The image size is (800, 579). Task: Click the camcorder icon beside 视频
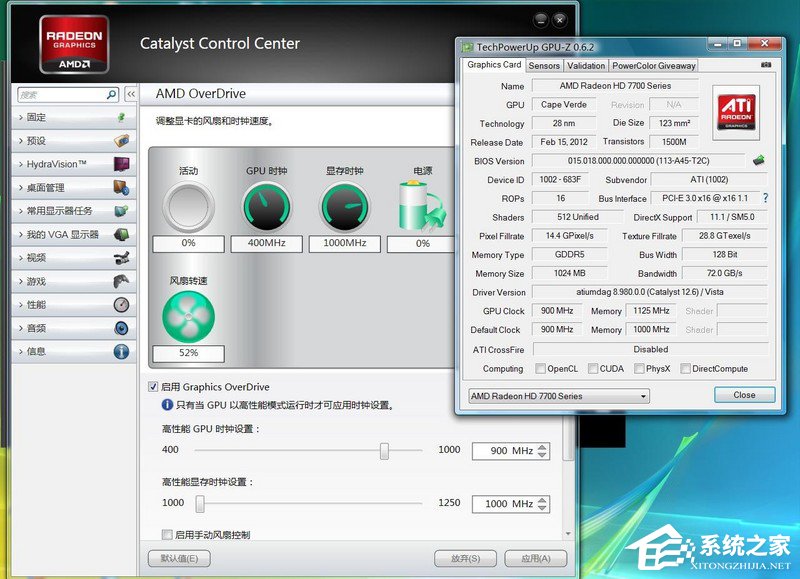[x=121, y=258]
